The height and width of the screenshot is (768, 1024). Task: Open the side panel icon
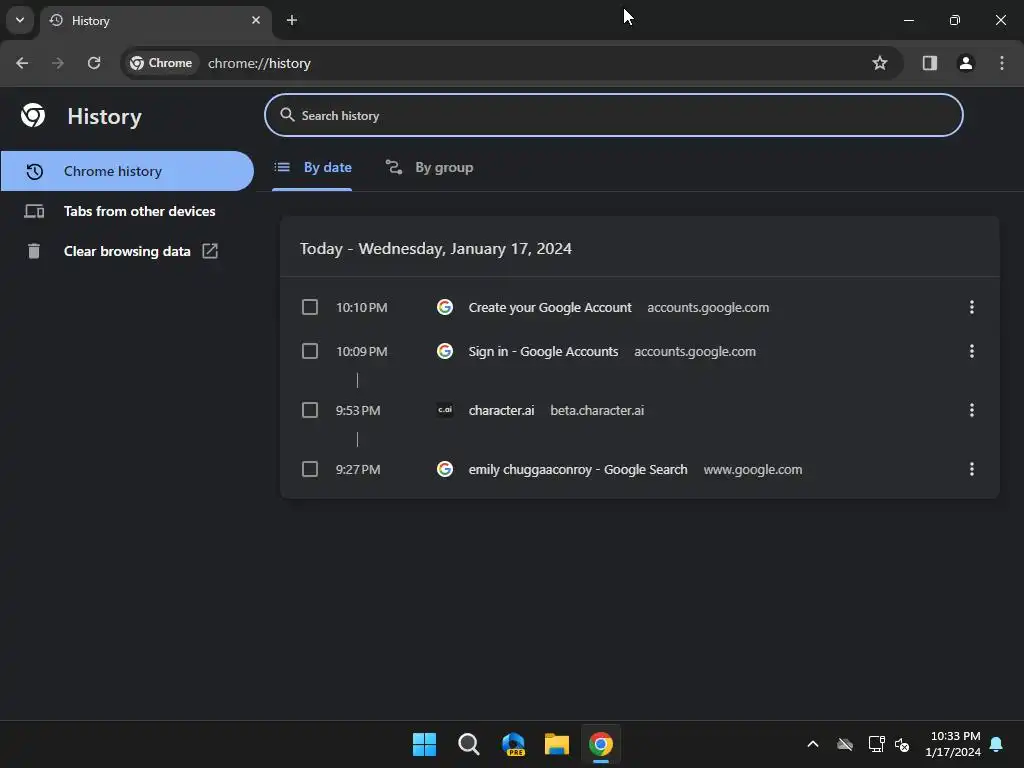pos(929,63)
